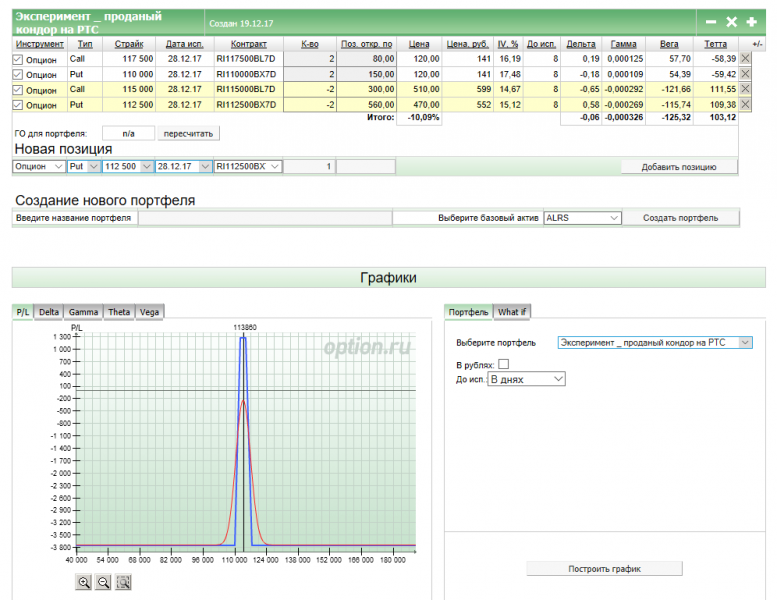Screen dimensions: 777x600
Task: Remove the Put 112 500 position row
Action: coord(745,104)
